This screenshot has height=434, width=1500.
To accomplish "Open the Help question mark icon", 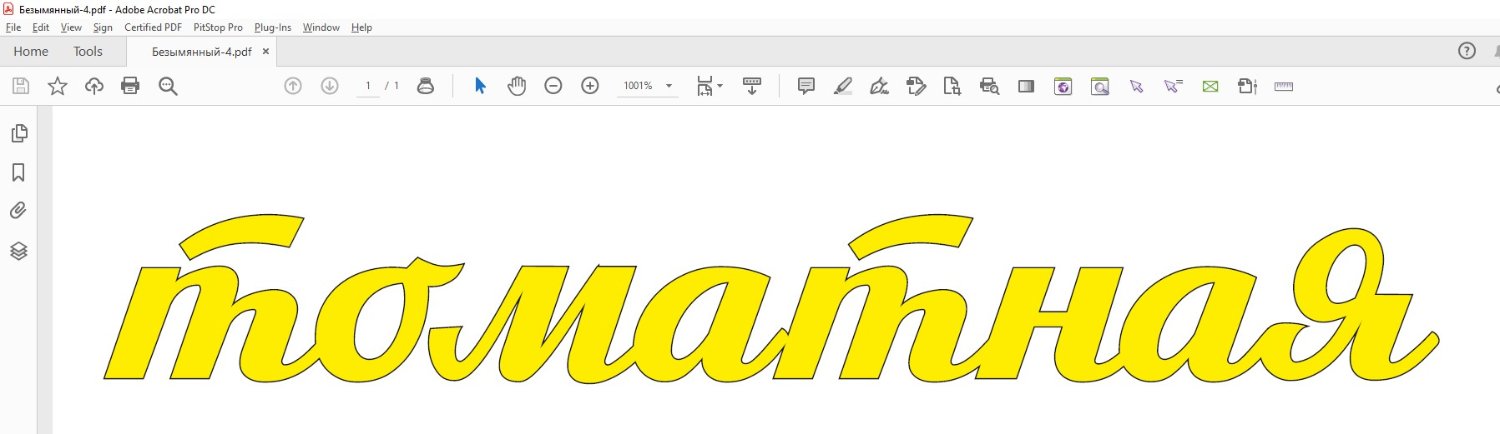I will pos(1467,51).
